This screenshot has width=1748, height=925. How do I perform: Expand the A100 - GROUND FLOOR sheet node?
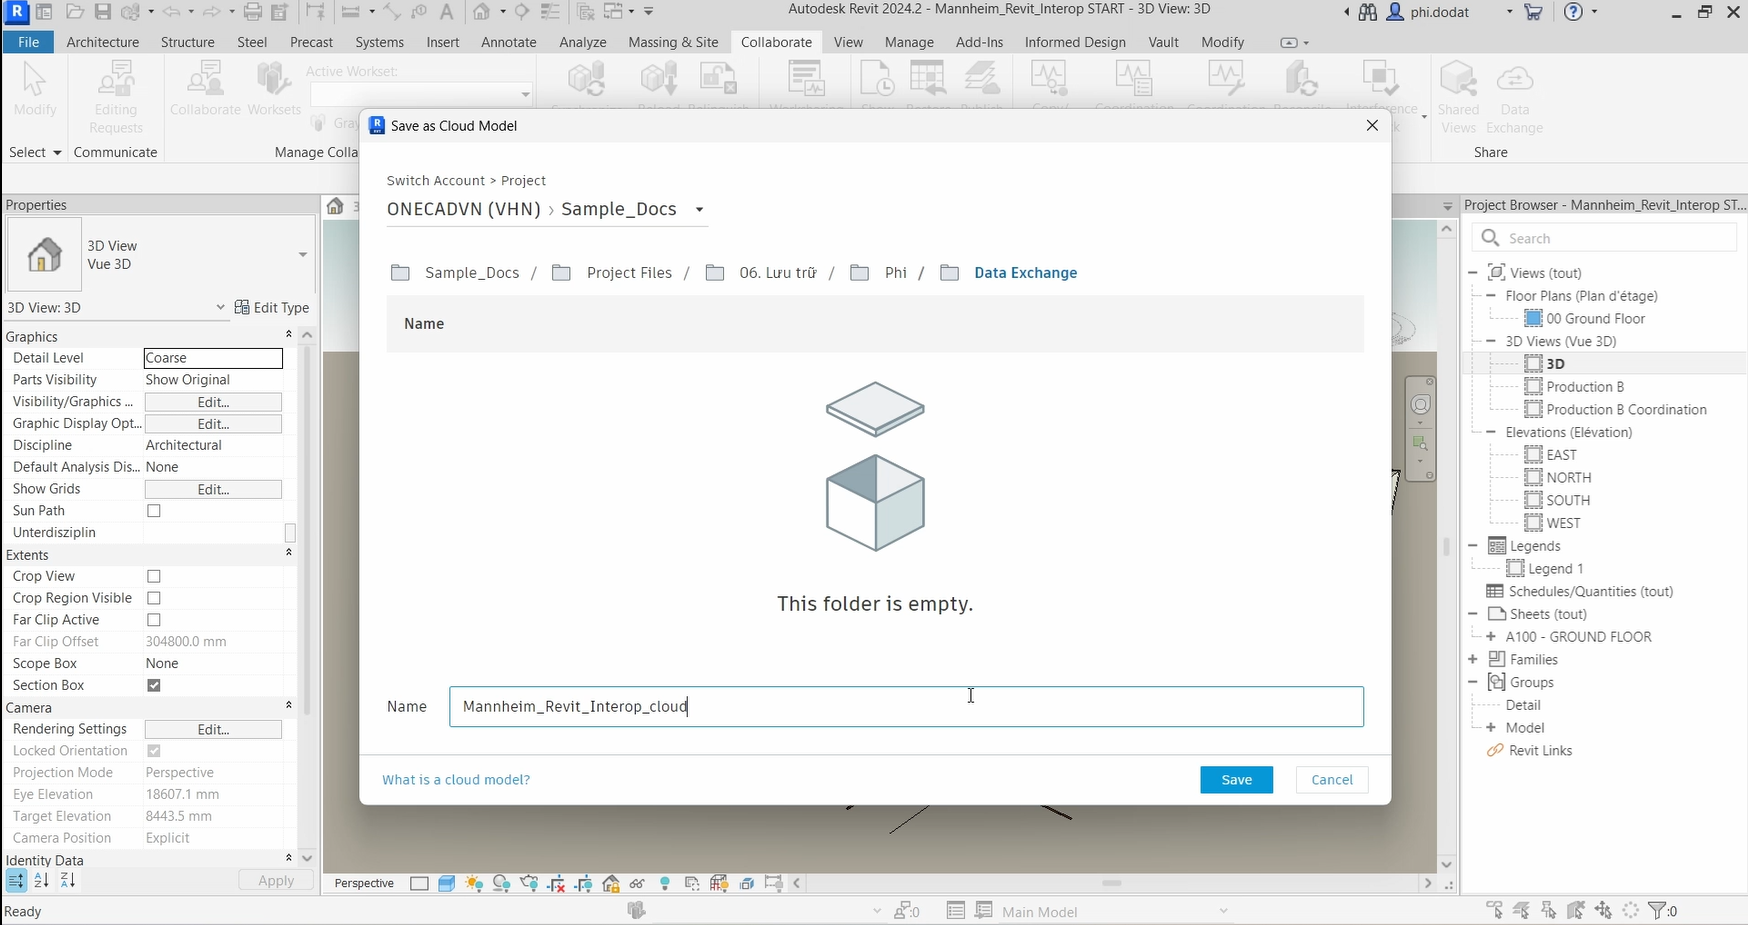coord(1491,637)
